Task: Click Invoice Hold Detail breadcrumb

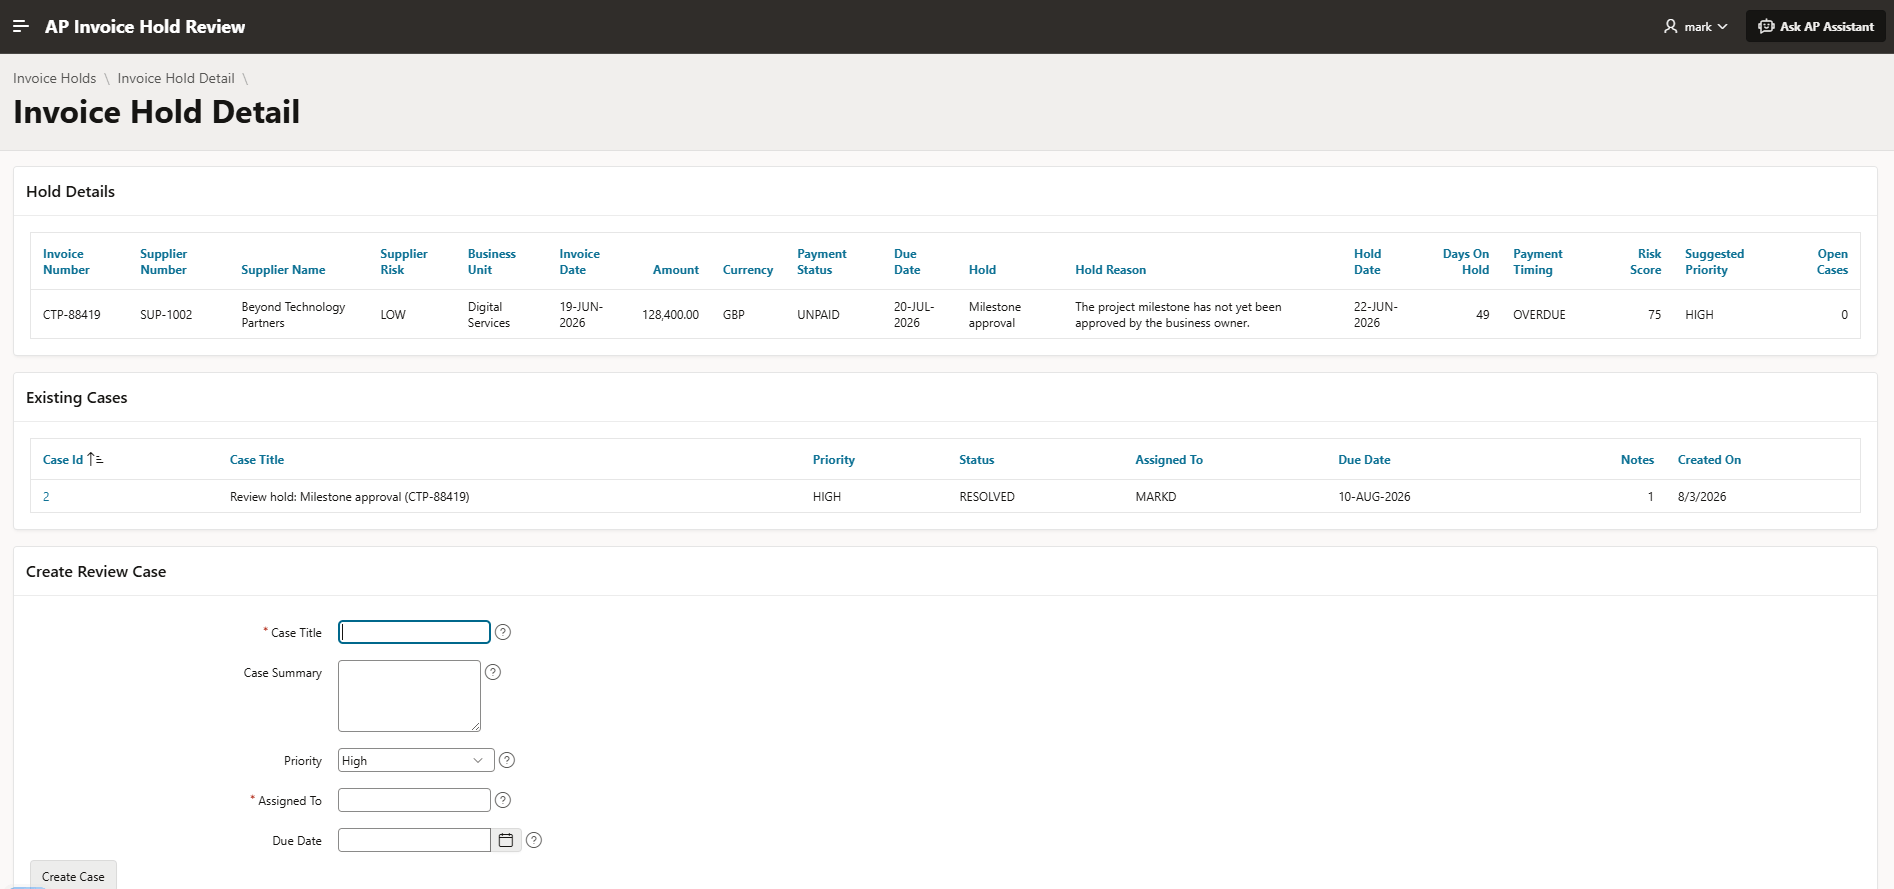Action: click(176, 78)
